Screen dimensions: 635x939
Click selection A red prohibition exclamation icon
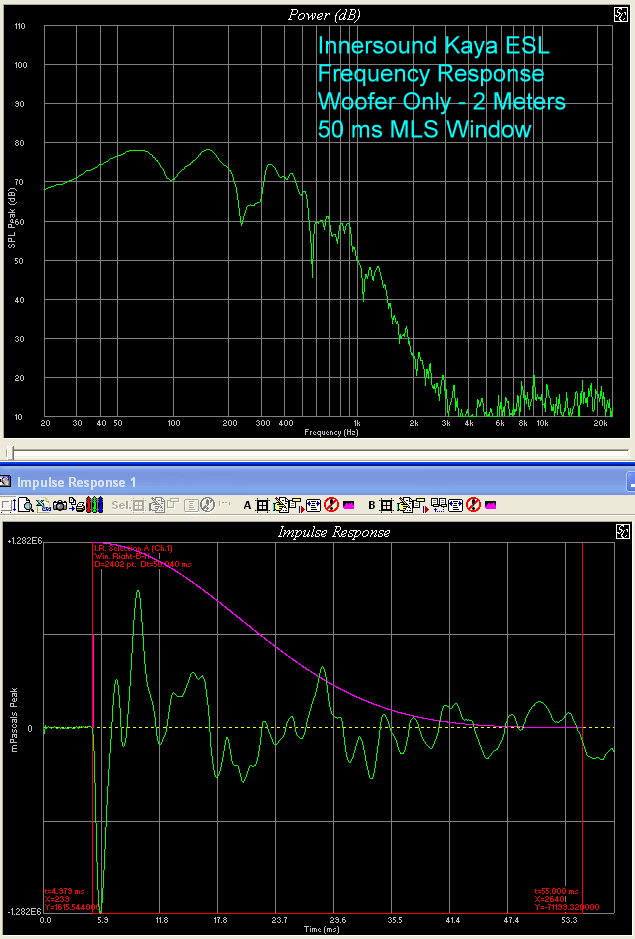point(331,505)
